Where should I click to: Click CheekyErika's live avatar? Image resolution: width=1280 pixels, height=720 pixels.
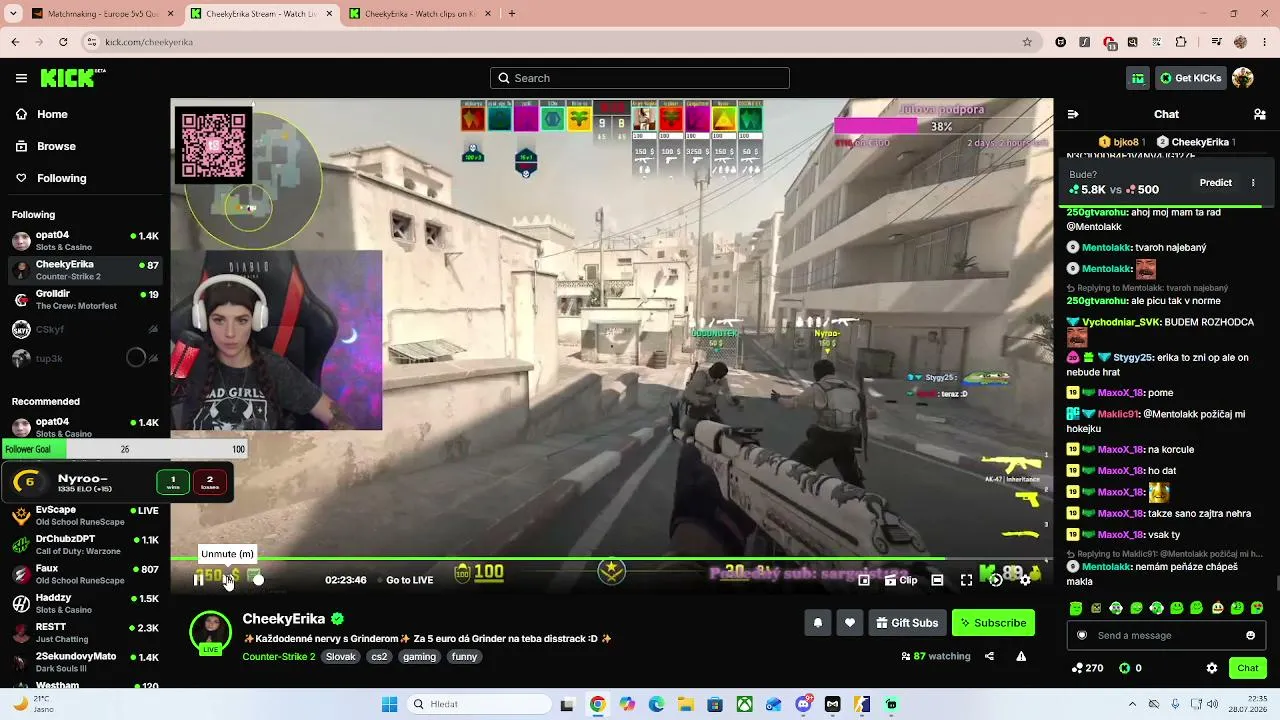pos(210,632)
